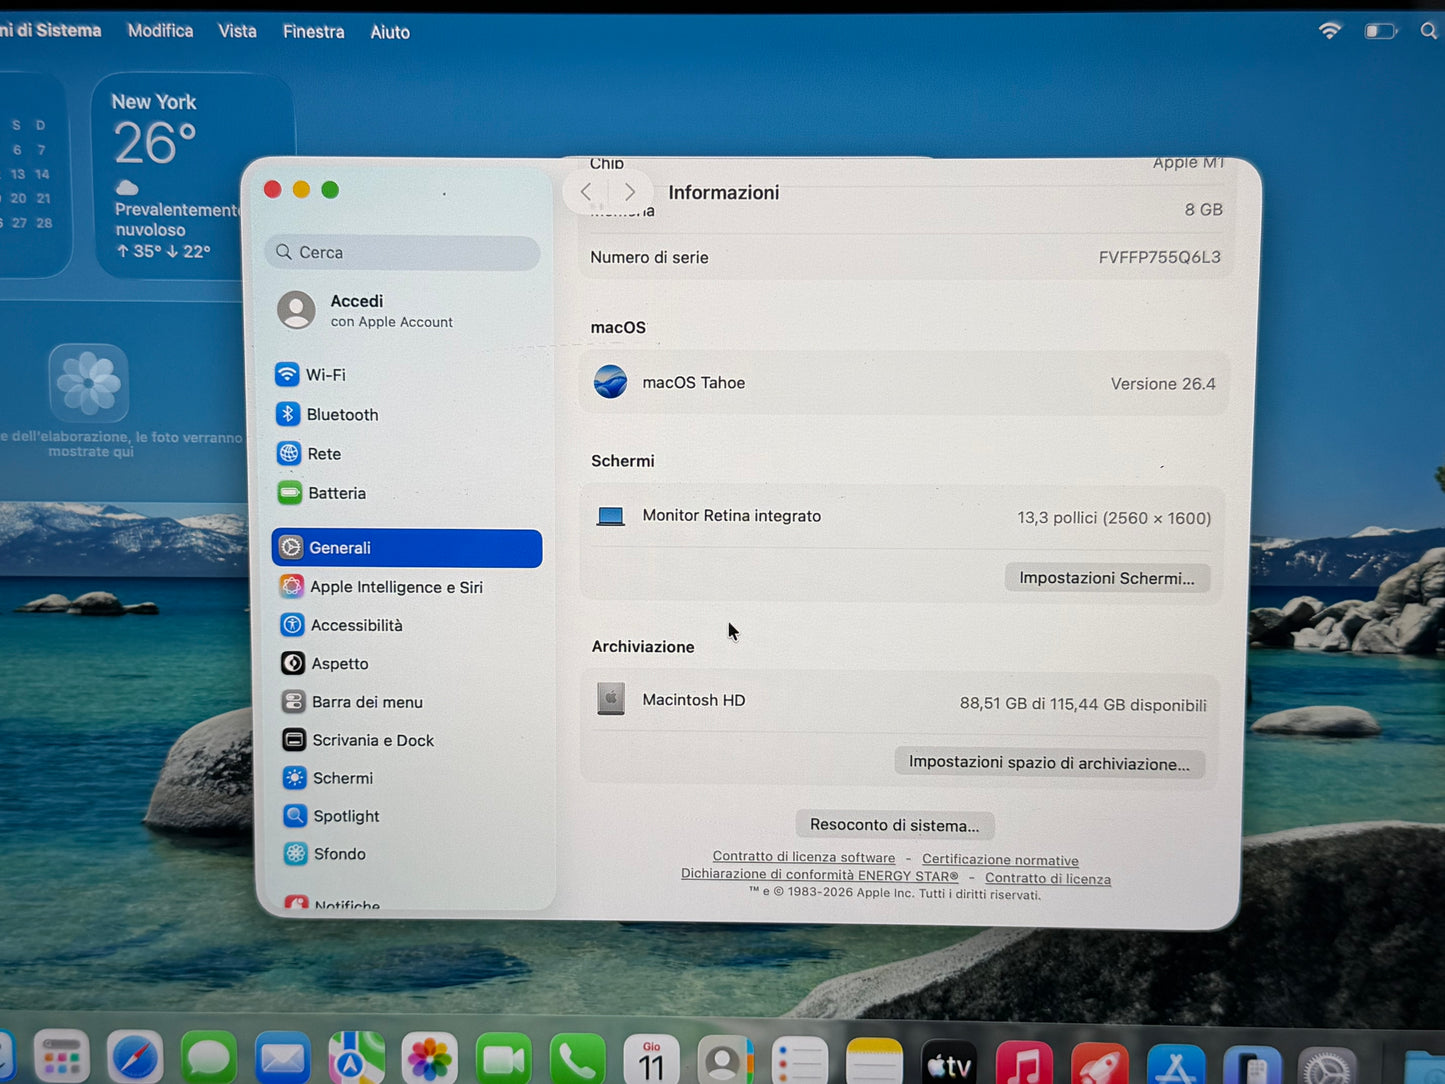
Task: Open Calendar from the Dock
Action: 652,1061
